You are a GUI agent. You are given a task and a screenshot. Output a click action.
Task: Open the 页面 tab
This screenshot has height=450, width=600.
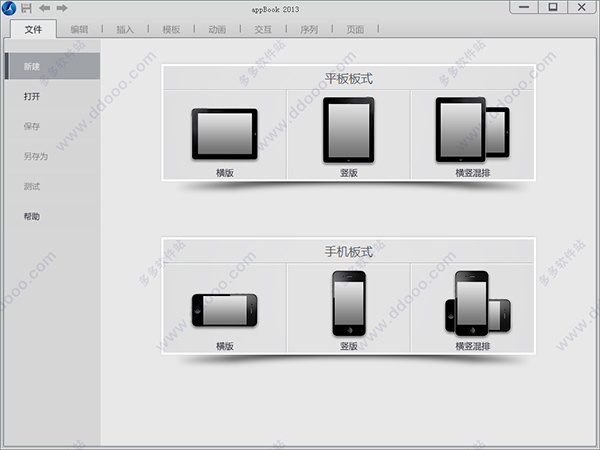pos(355,29)
